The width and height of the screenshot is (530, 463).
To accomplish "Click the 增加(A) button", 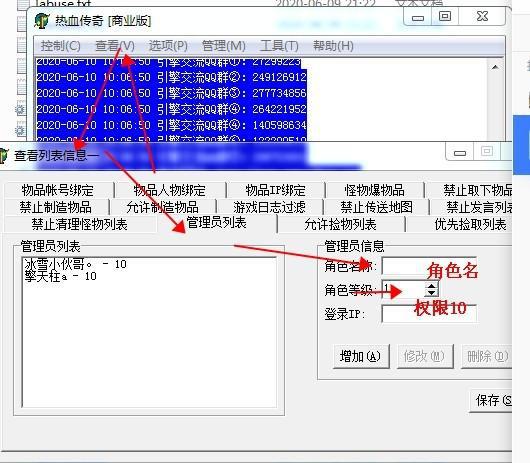I will pyautogui.click(x=361, y=356).
